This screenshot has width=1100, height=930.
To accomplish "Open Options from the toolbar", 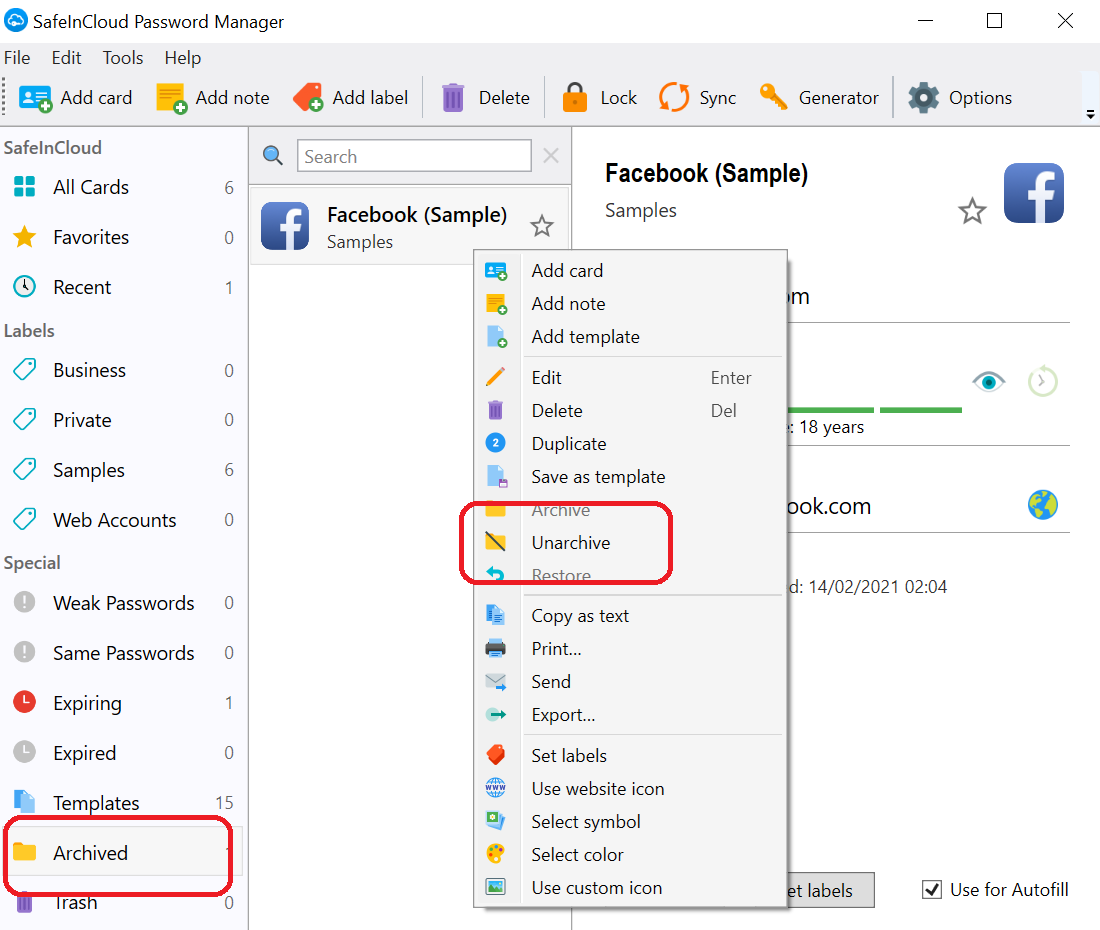I will pyautogui.click(x=960, y=97).
